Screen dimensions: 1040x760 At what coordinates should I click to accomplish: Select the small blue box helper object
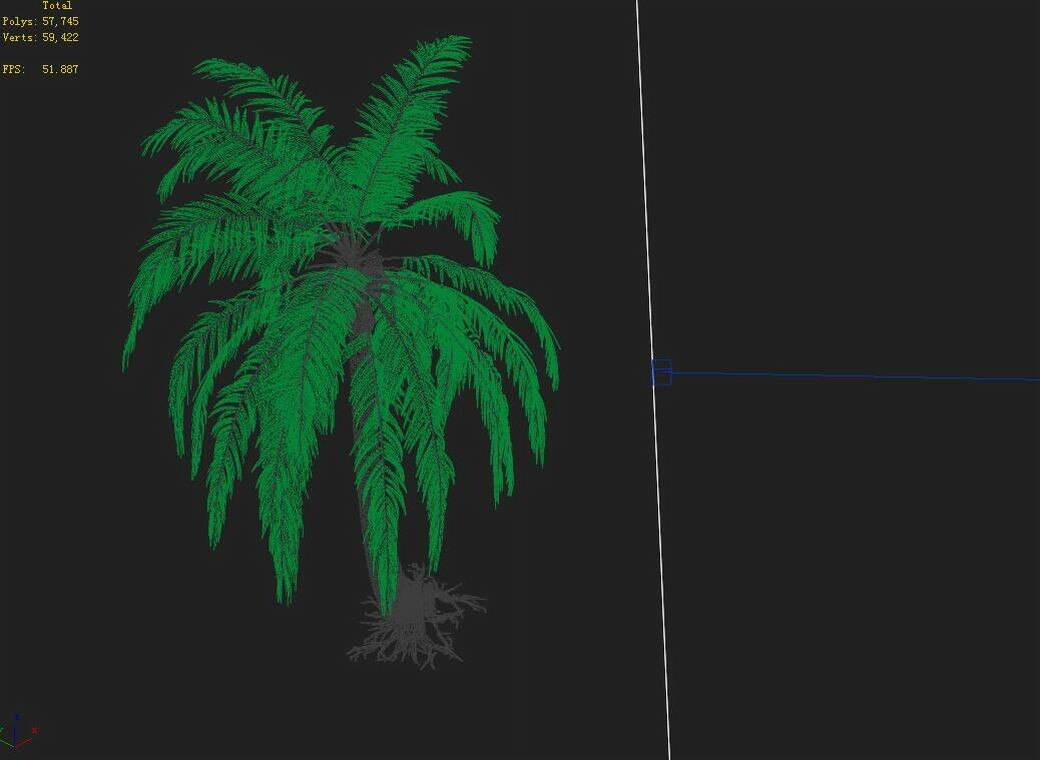661,372
